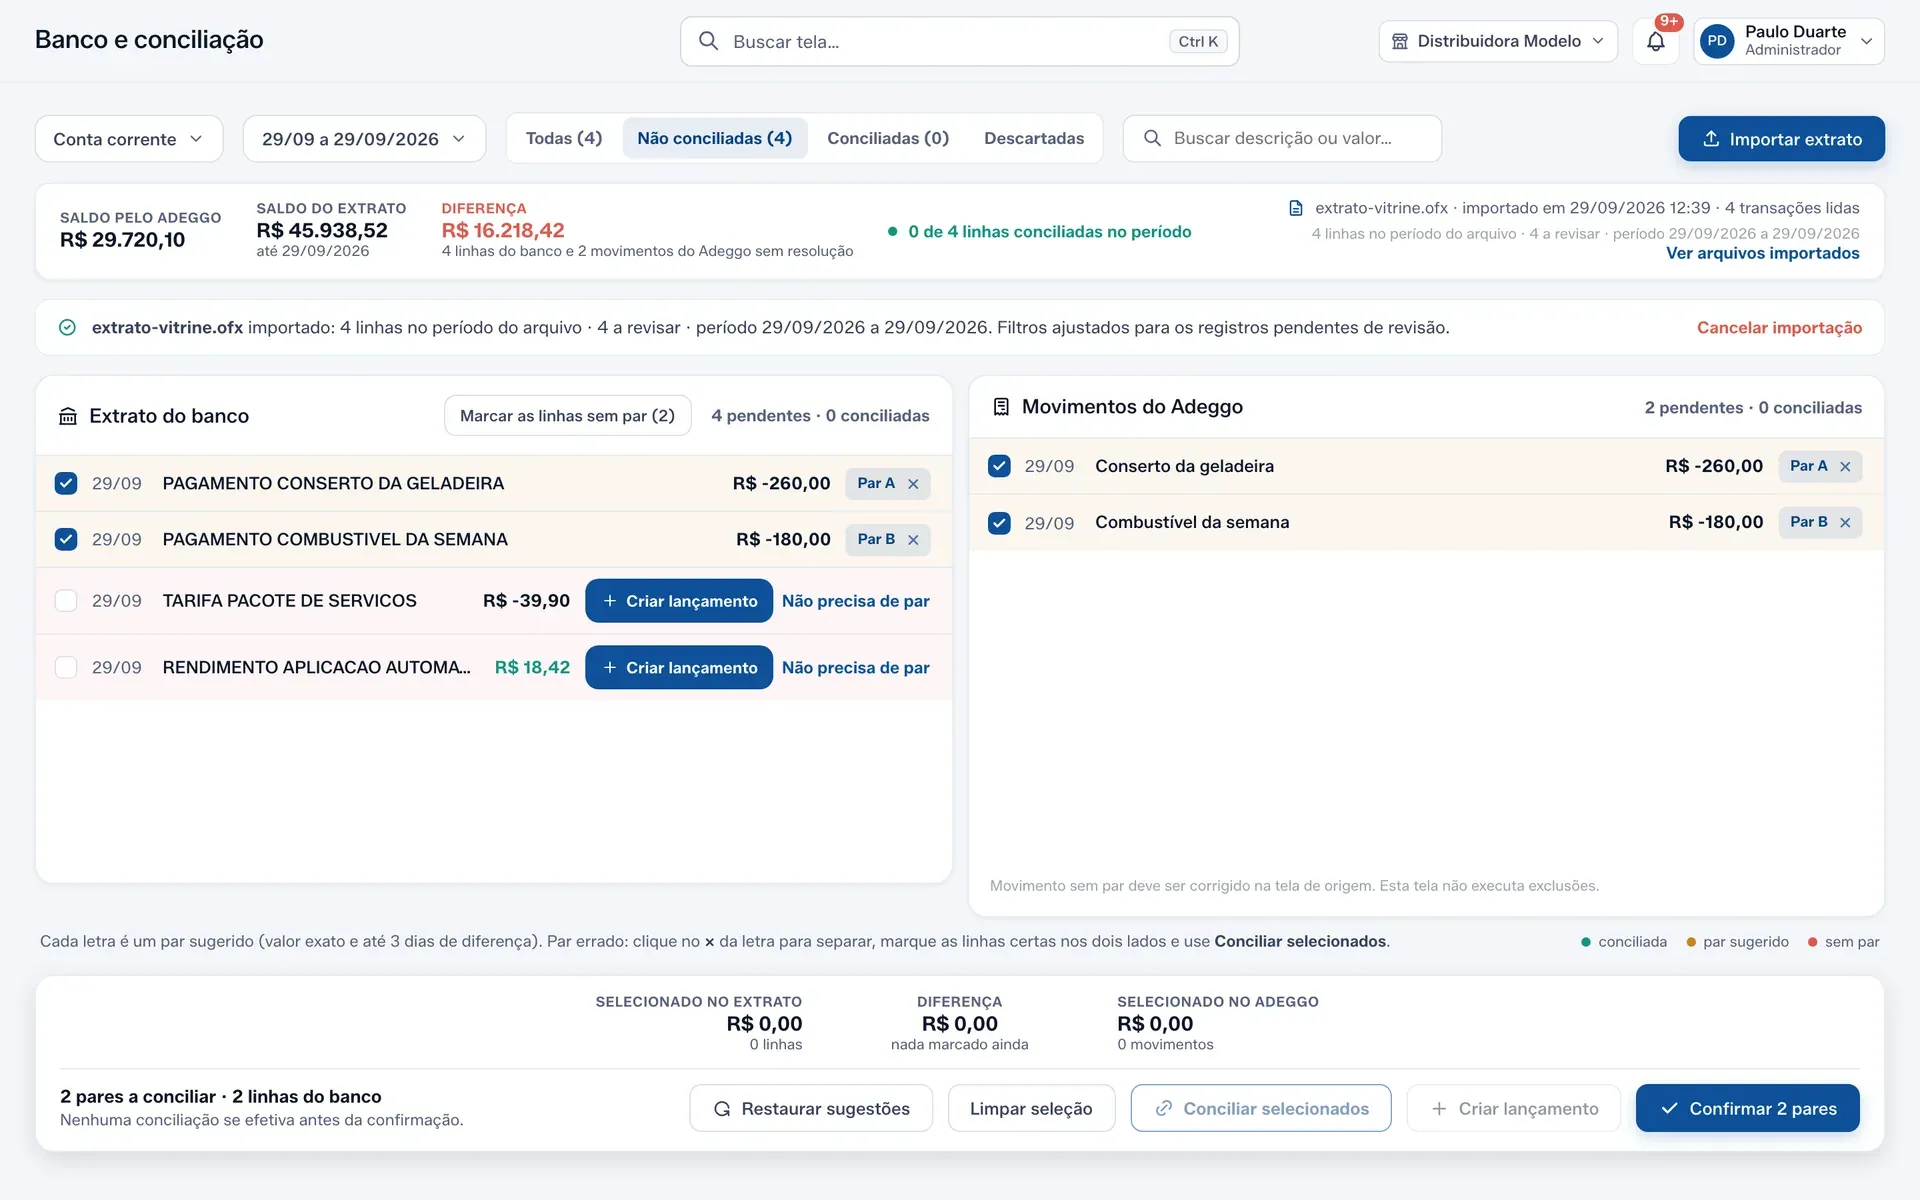
Task: Click Cancelar importação link
Action: coord(1779,328)
